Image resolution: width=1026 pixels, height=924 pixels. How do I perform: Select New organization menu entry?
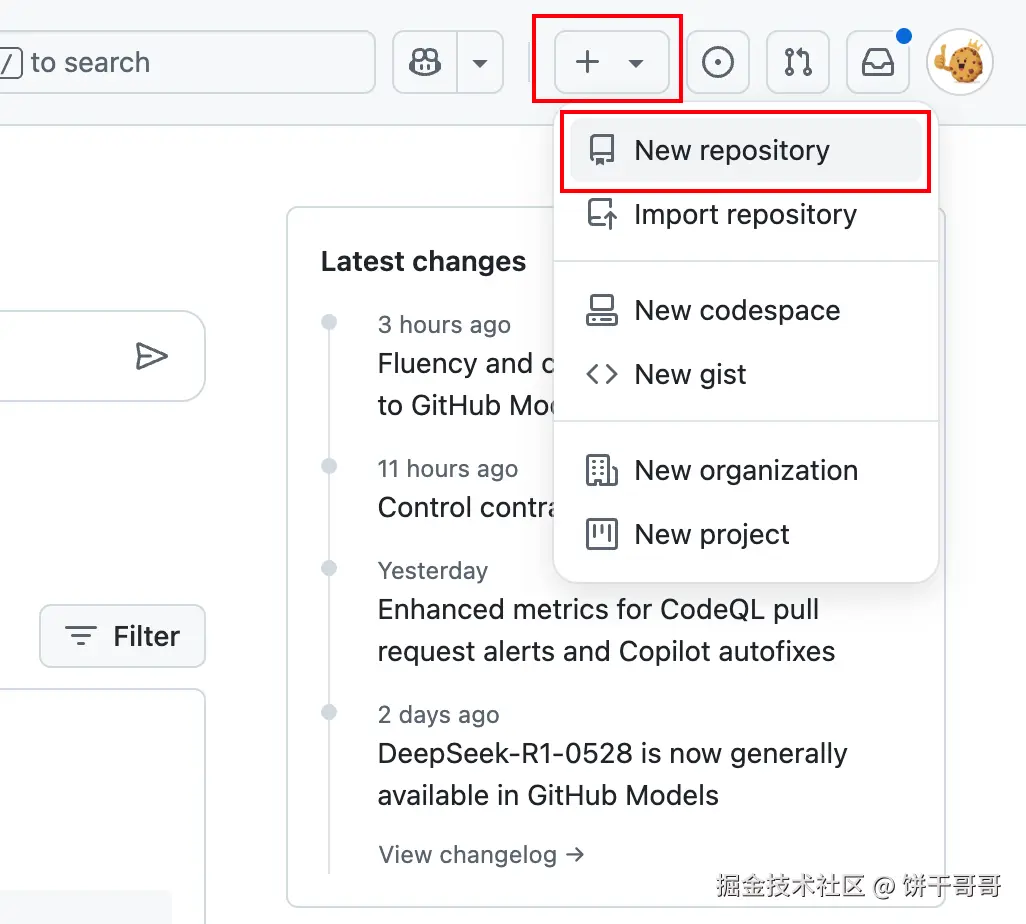point(746,471)
